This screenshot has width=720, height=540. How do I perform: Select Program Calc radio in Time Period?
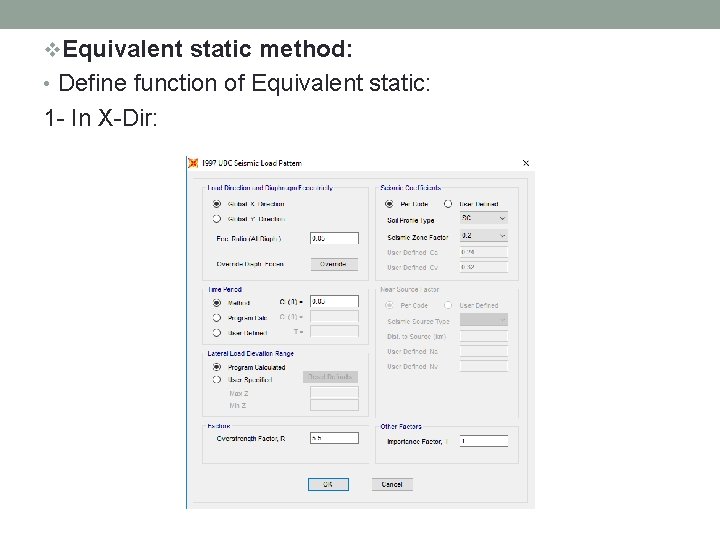pos(217,318)
